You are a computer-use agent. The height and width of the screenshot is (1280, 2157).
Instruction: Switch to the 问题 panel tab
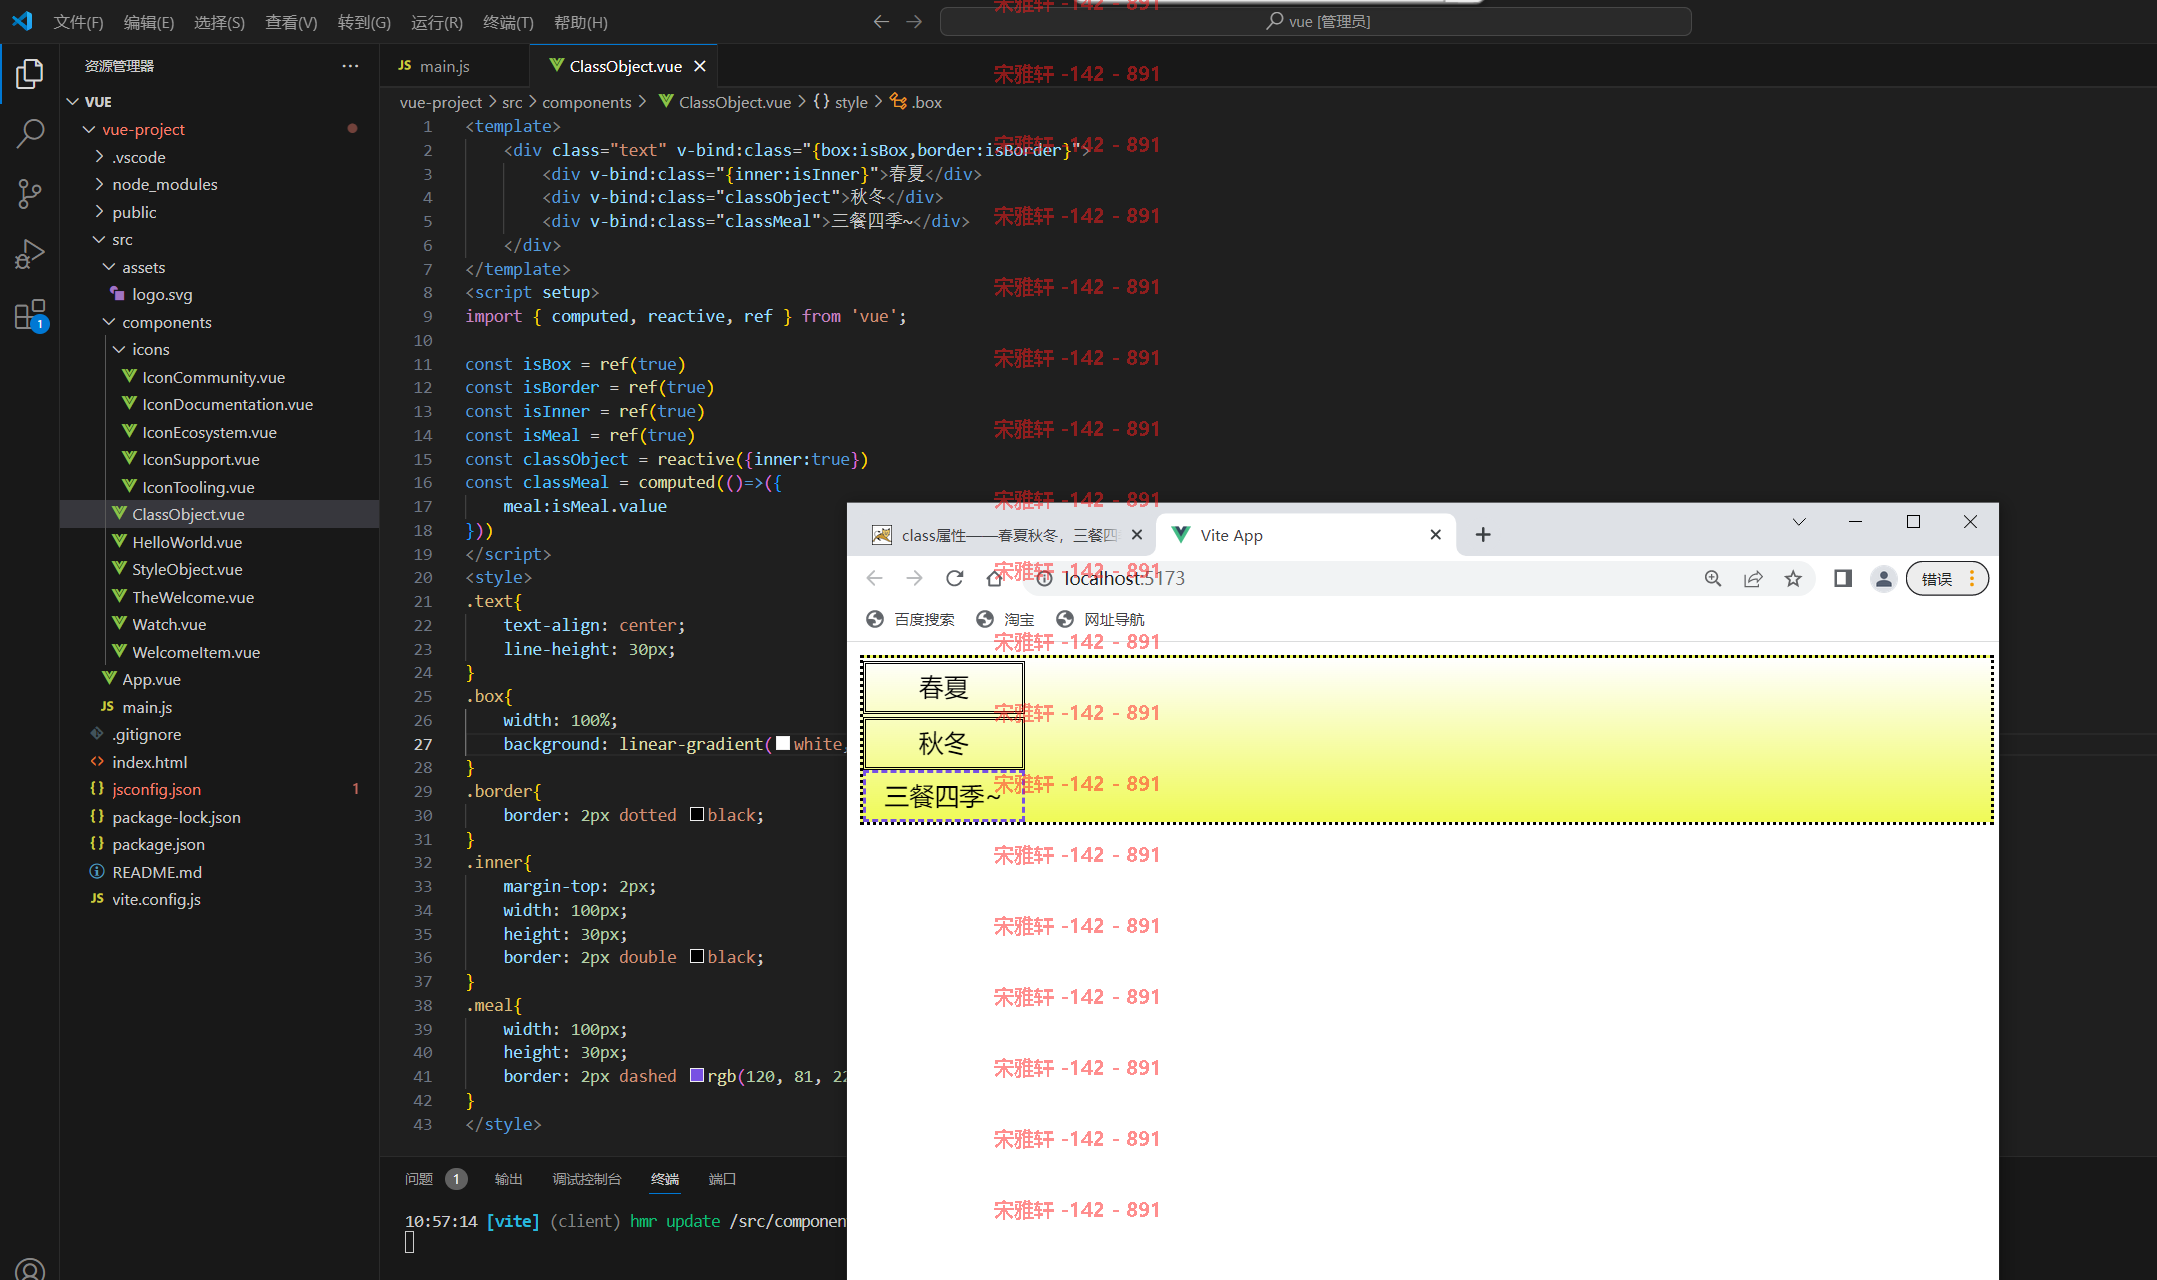click(x=418, y=1179)
